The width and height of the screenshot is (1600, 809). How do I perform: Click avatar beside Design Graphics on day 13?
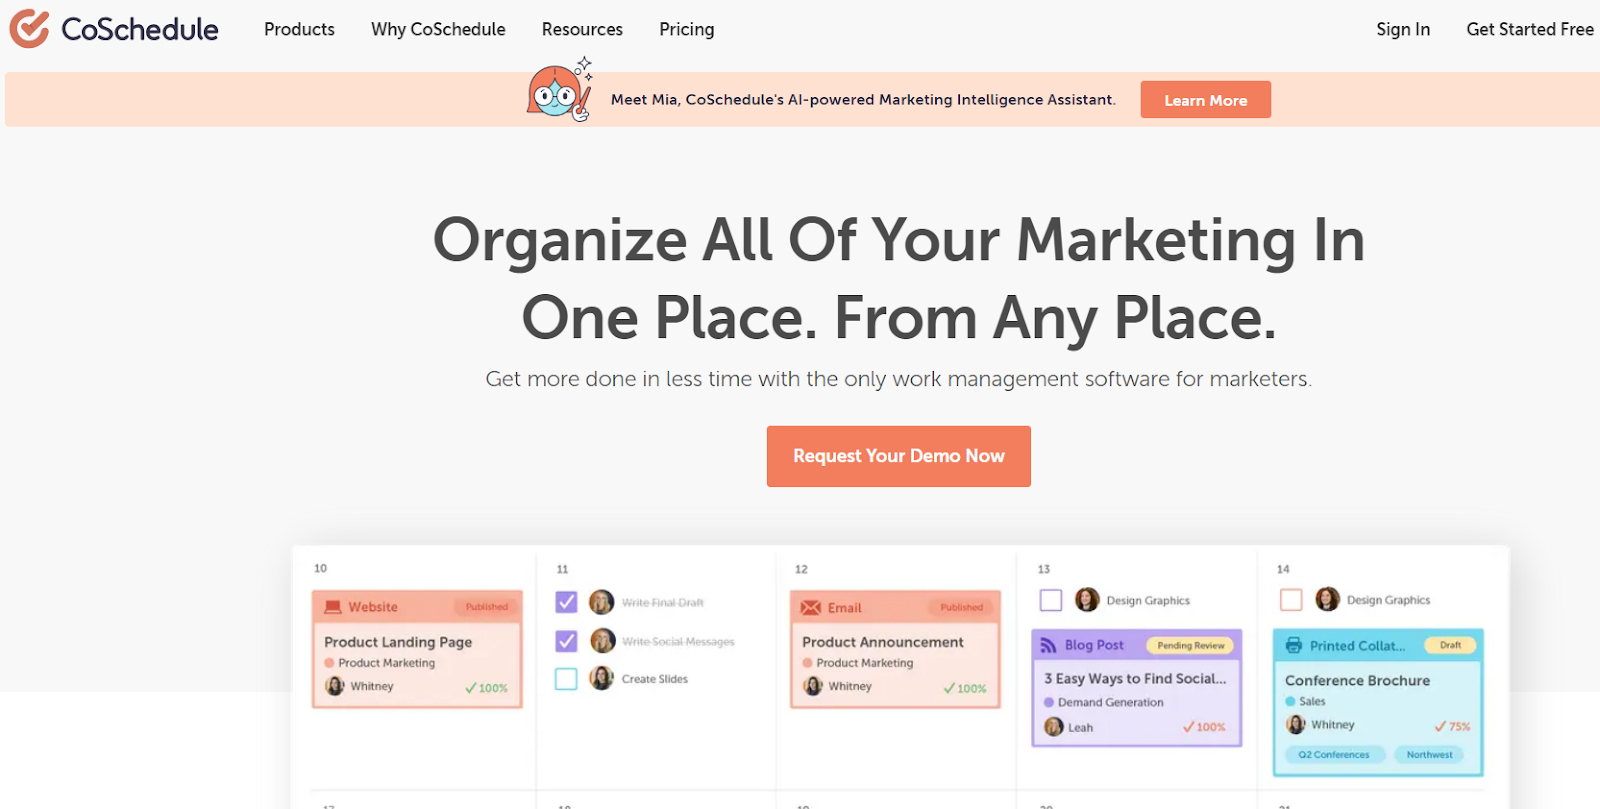click(1087, 600)
